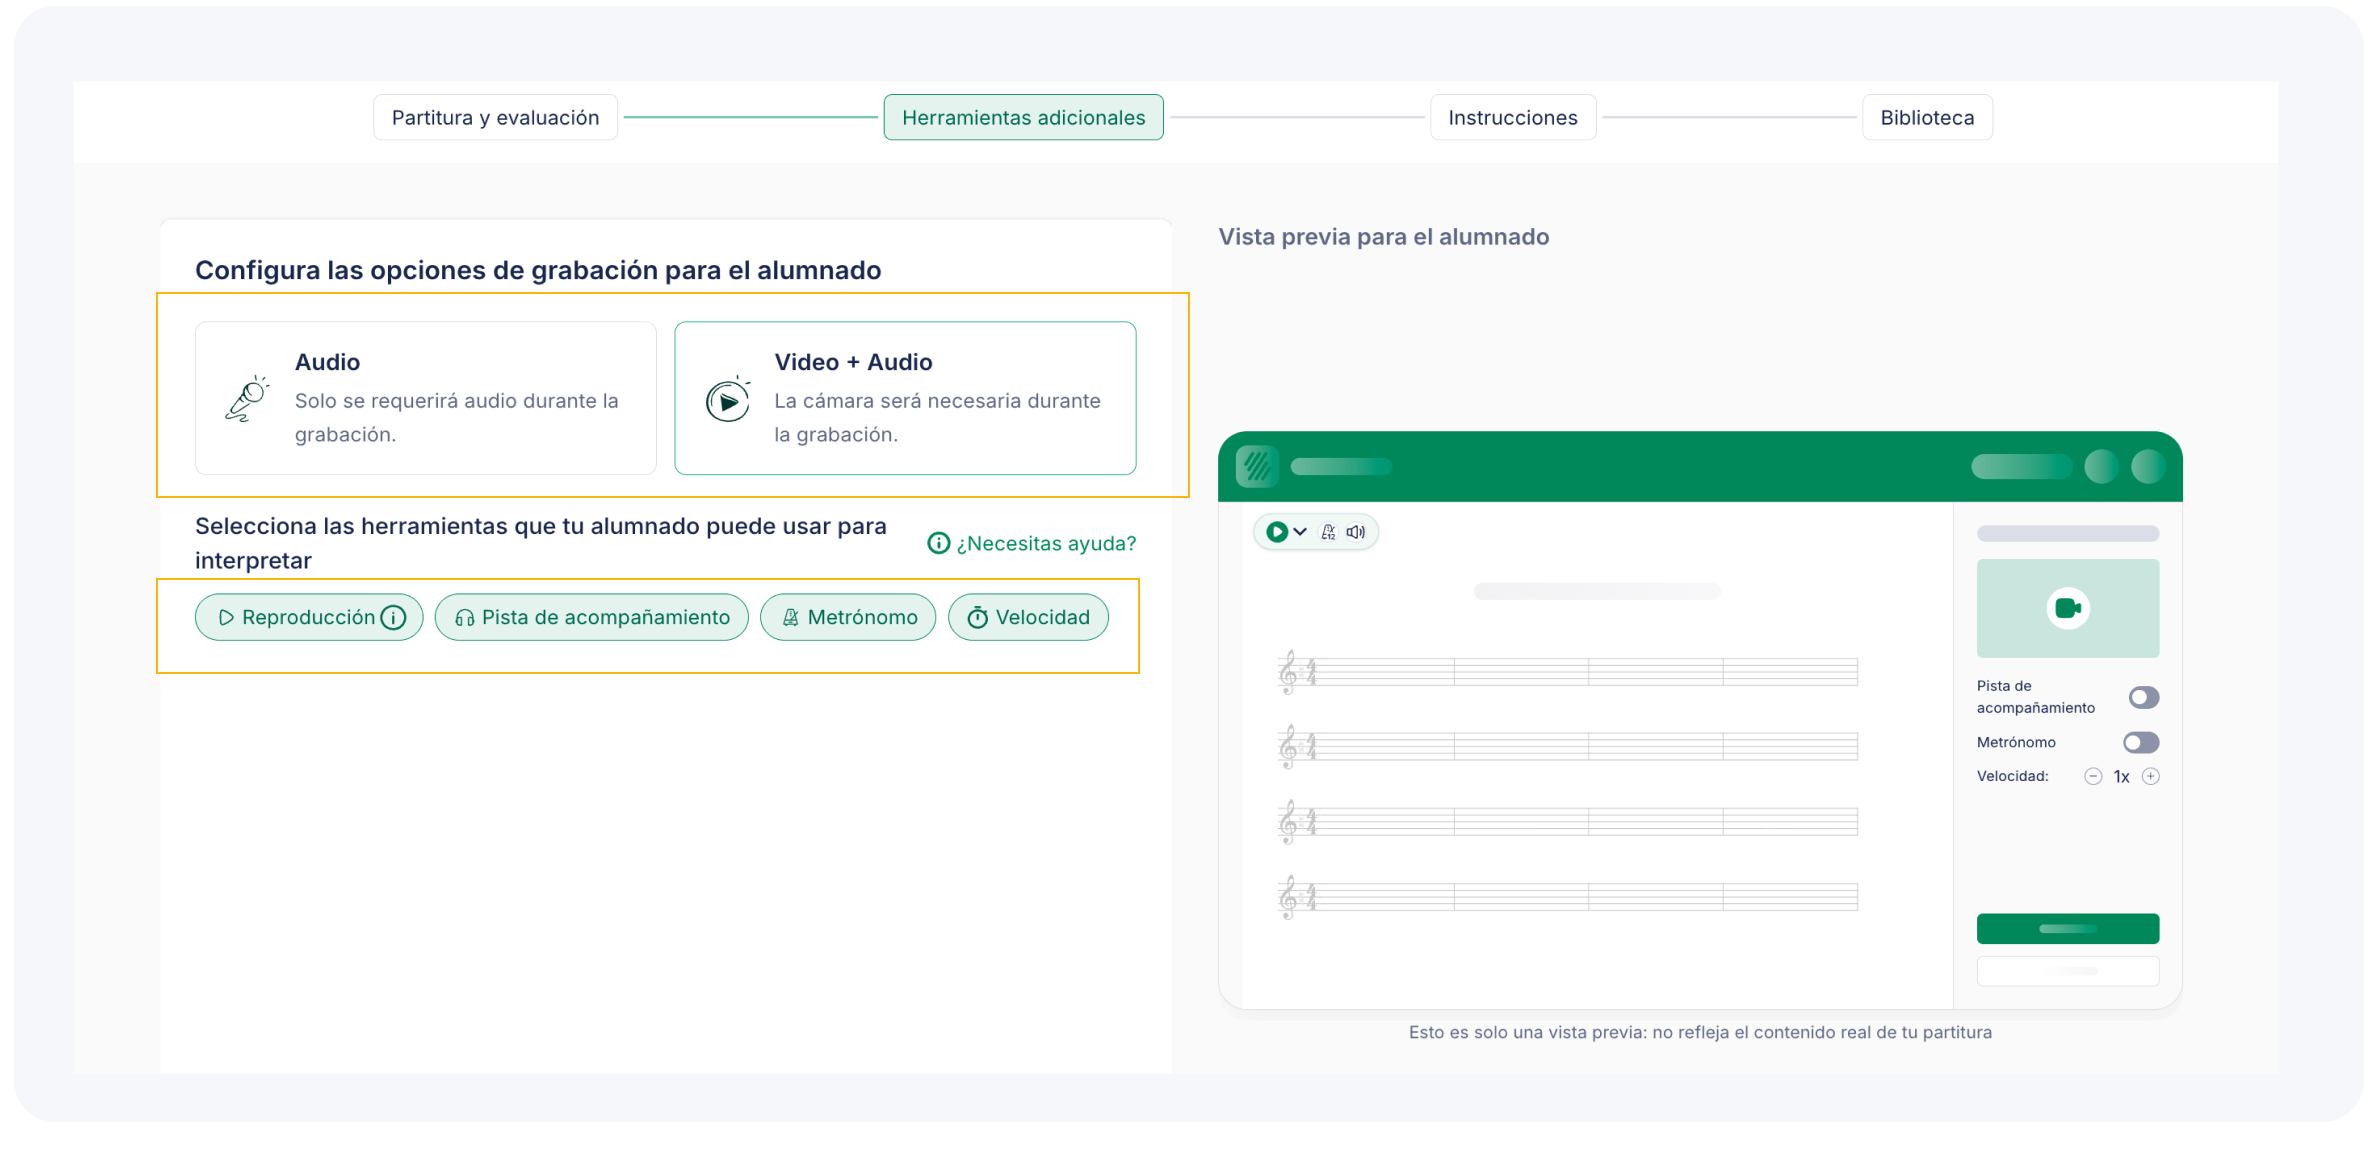The width and height of the screenshot is (2364, 1160).
Task: Click the striped logo icon in preview header
Action: pyautogui.click(x=1257, y=466)
